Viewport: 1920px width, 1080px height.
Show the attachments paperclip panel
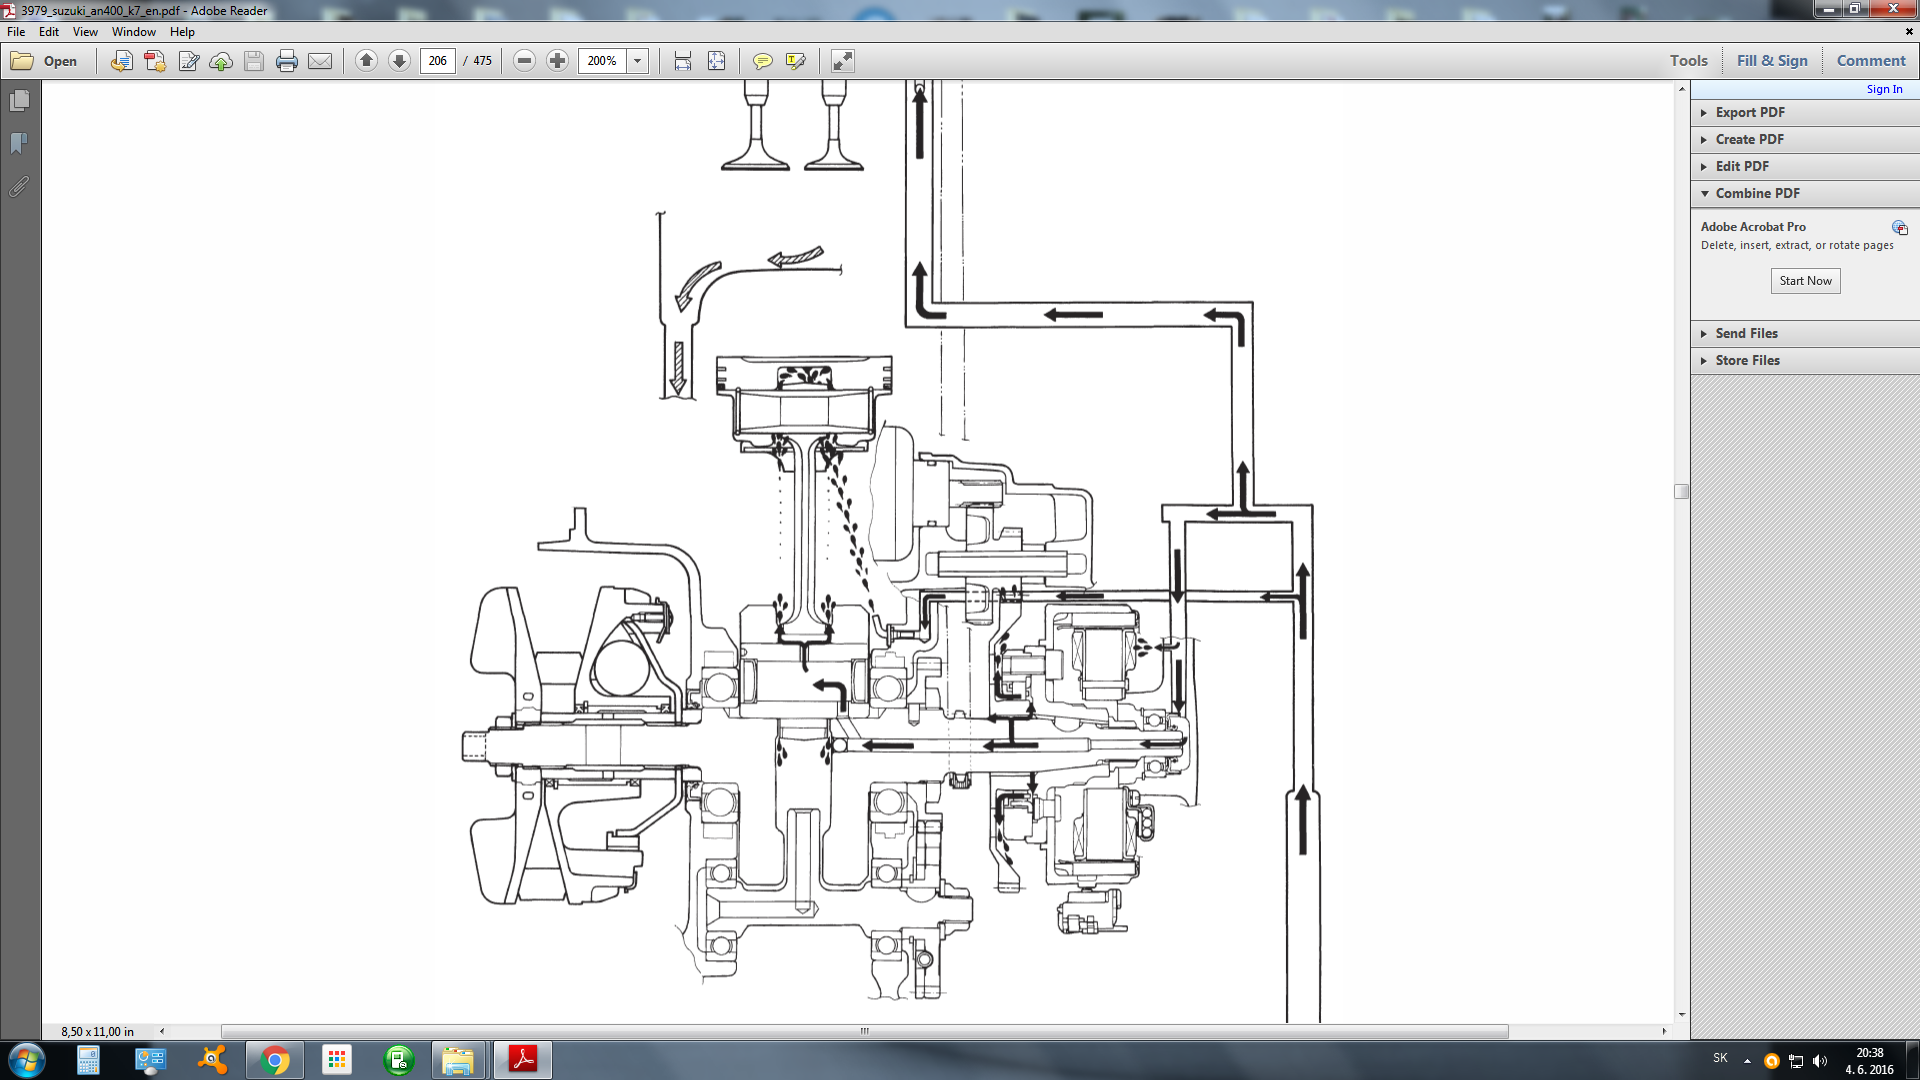click(x=19, y=187)
